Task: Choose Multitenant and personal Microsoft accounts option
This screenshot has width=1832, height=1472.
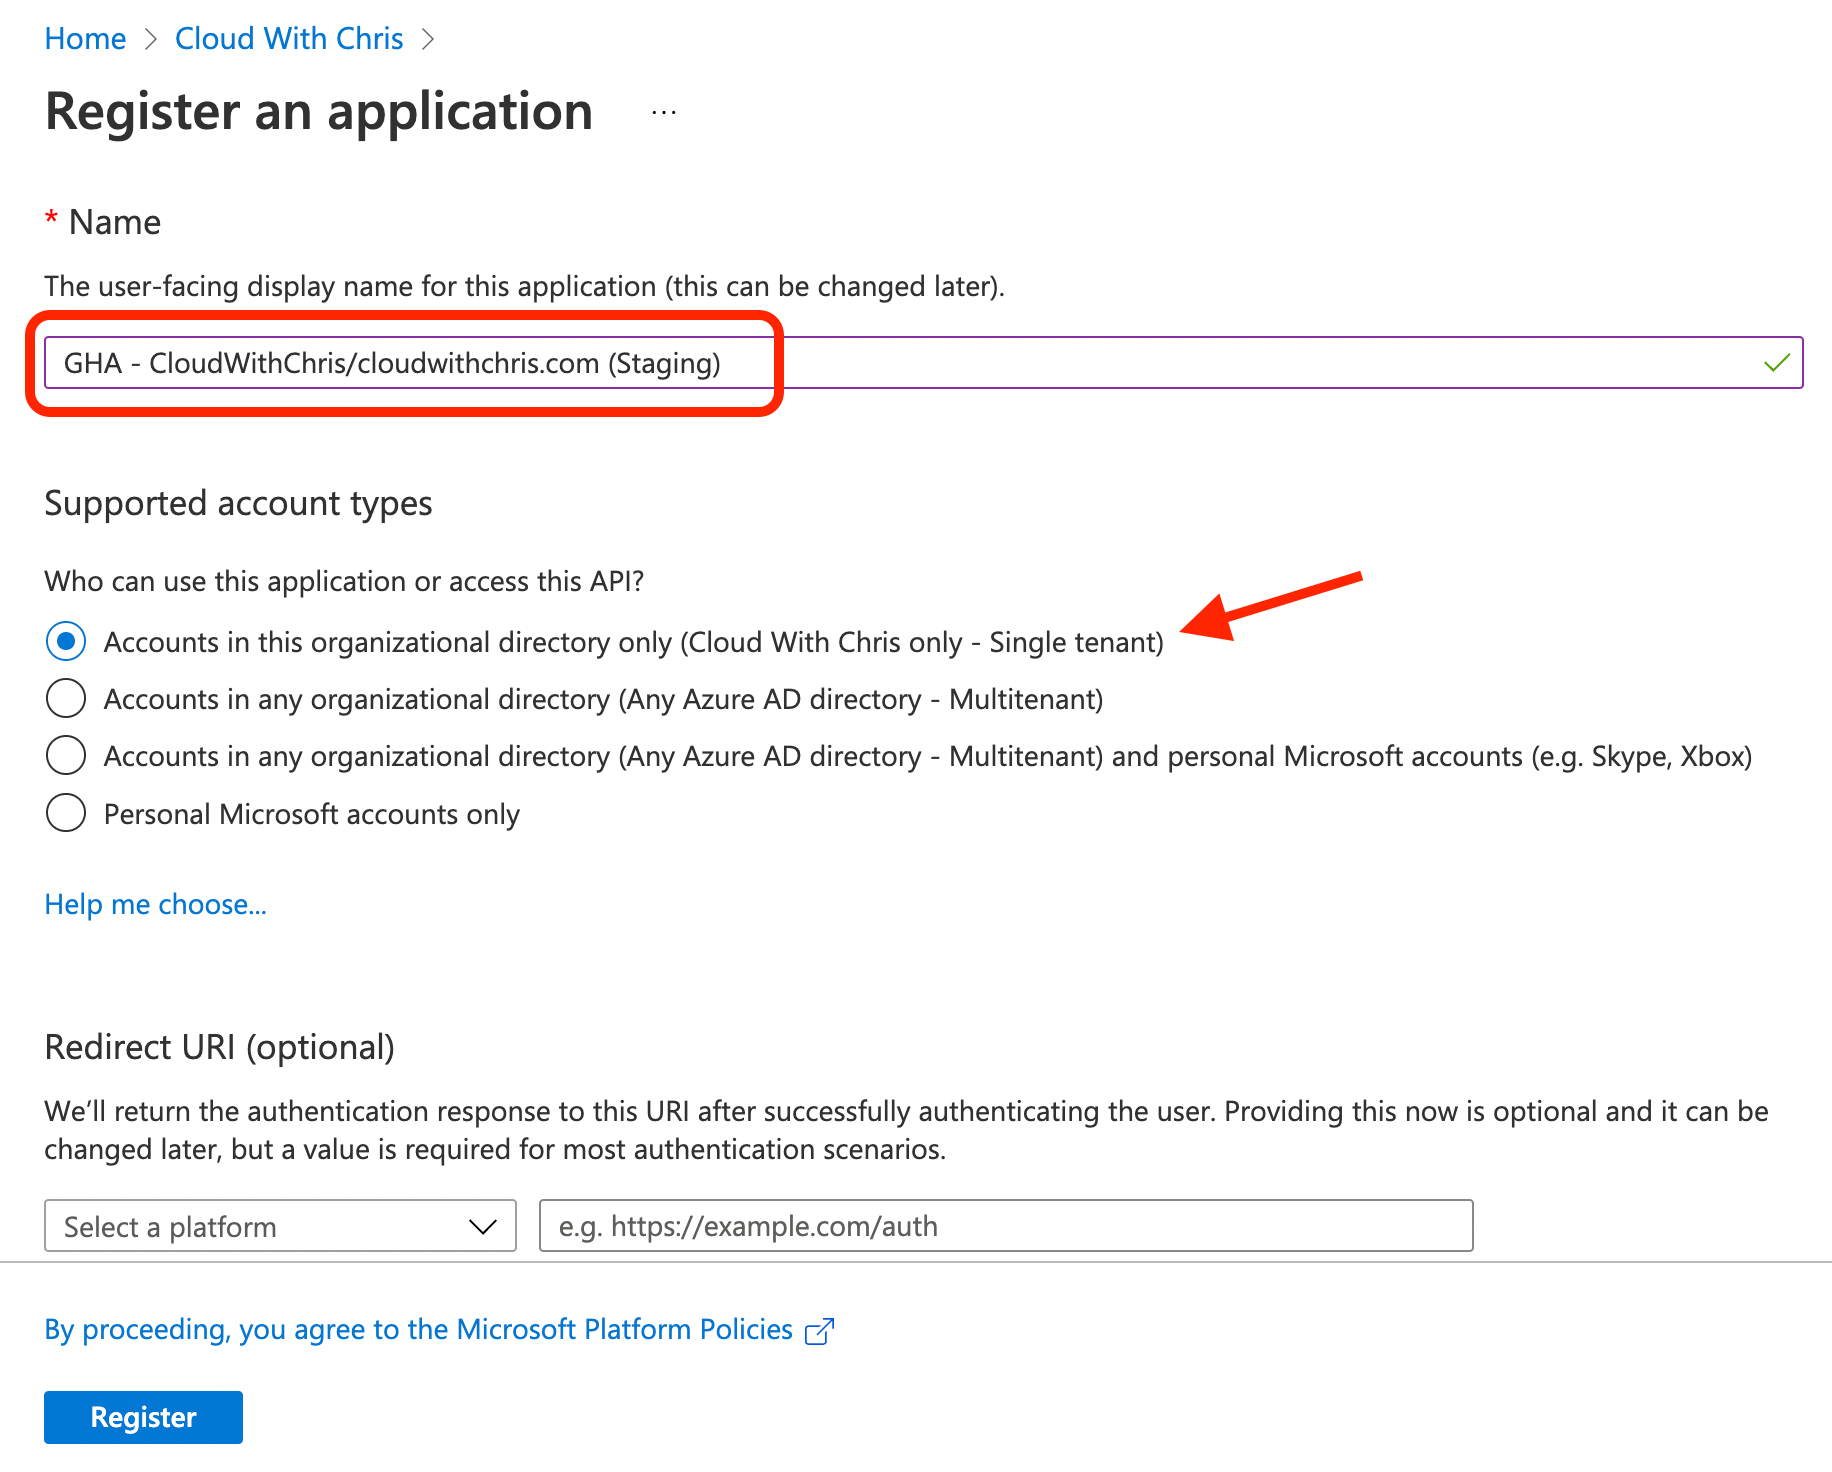Action: [x=65, y=755]
